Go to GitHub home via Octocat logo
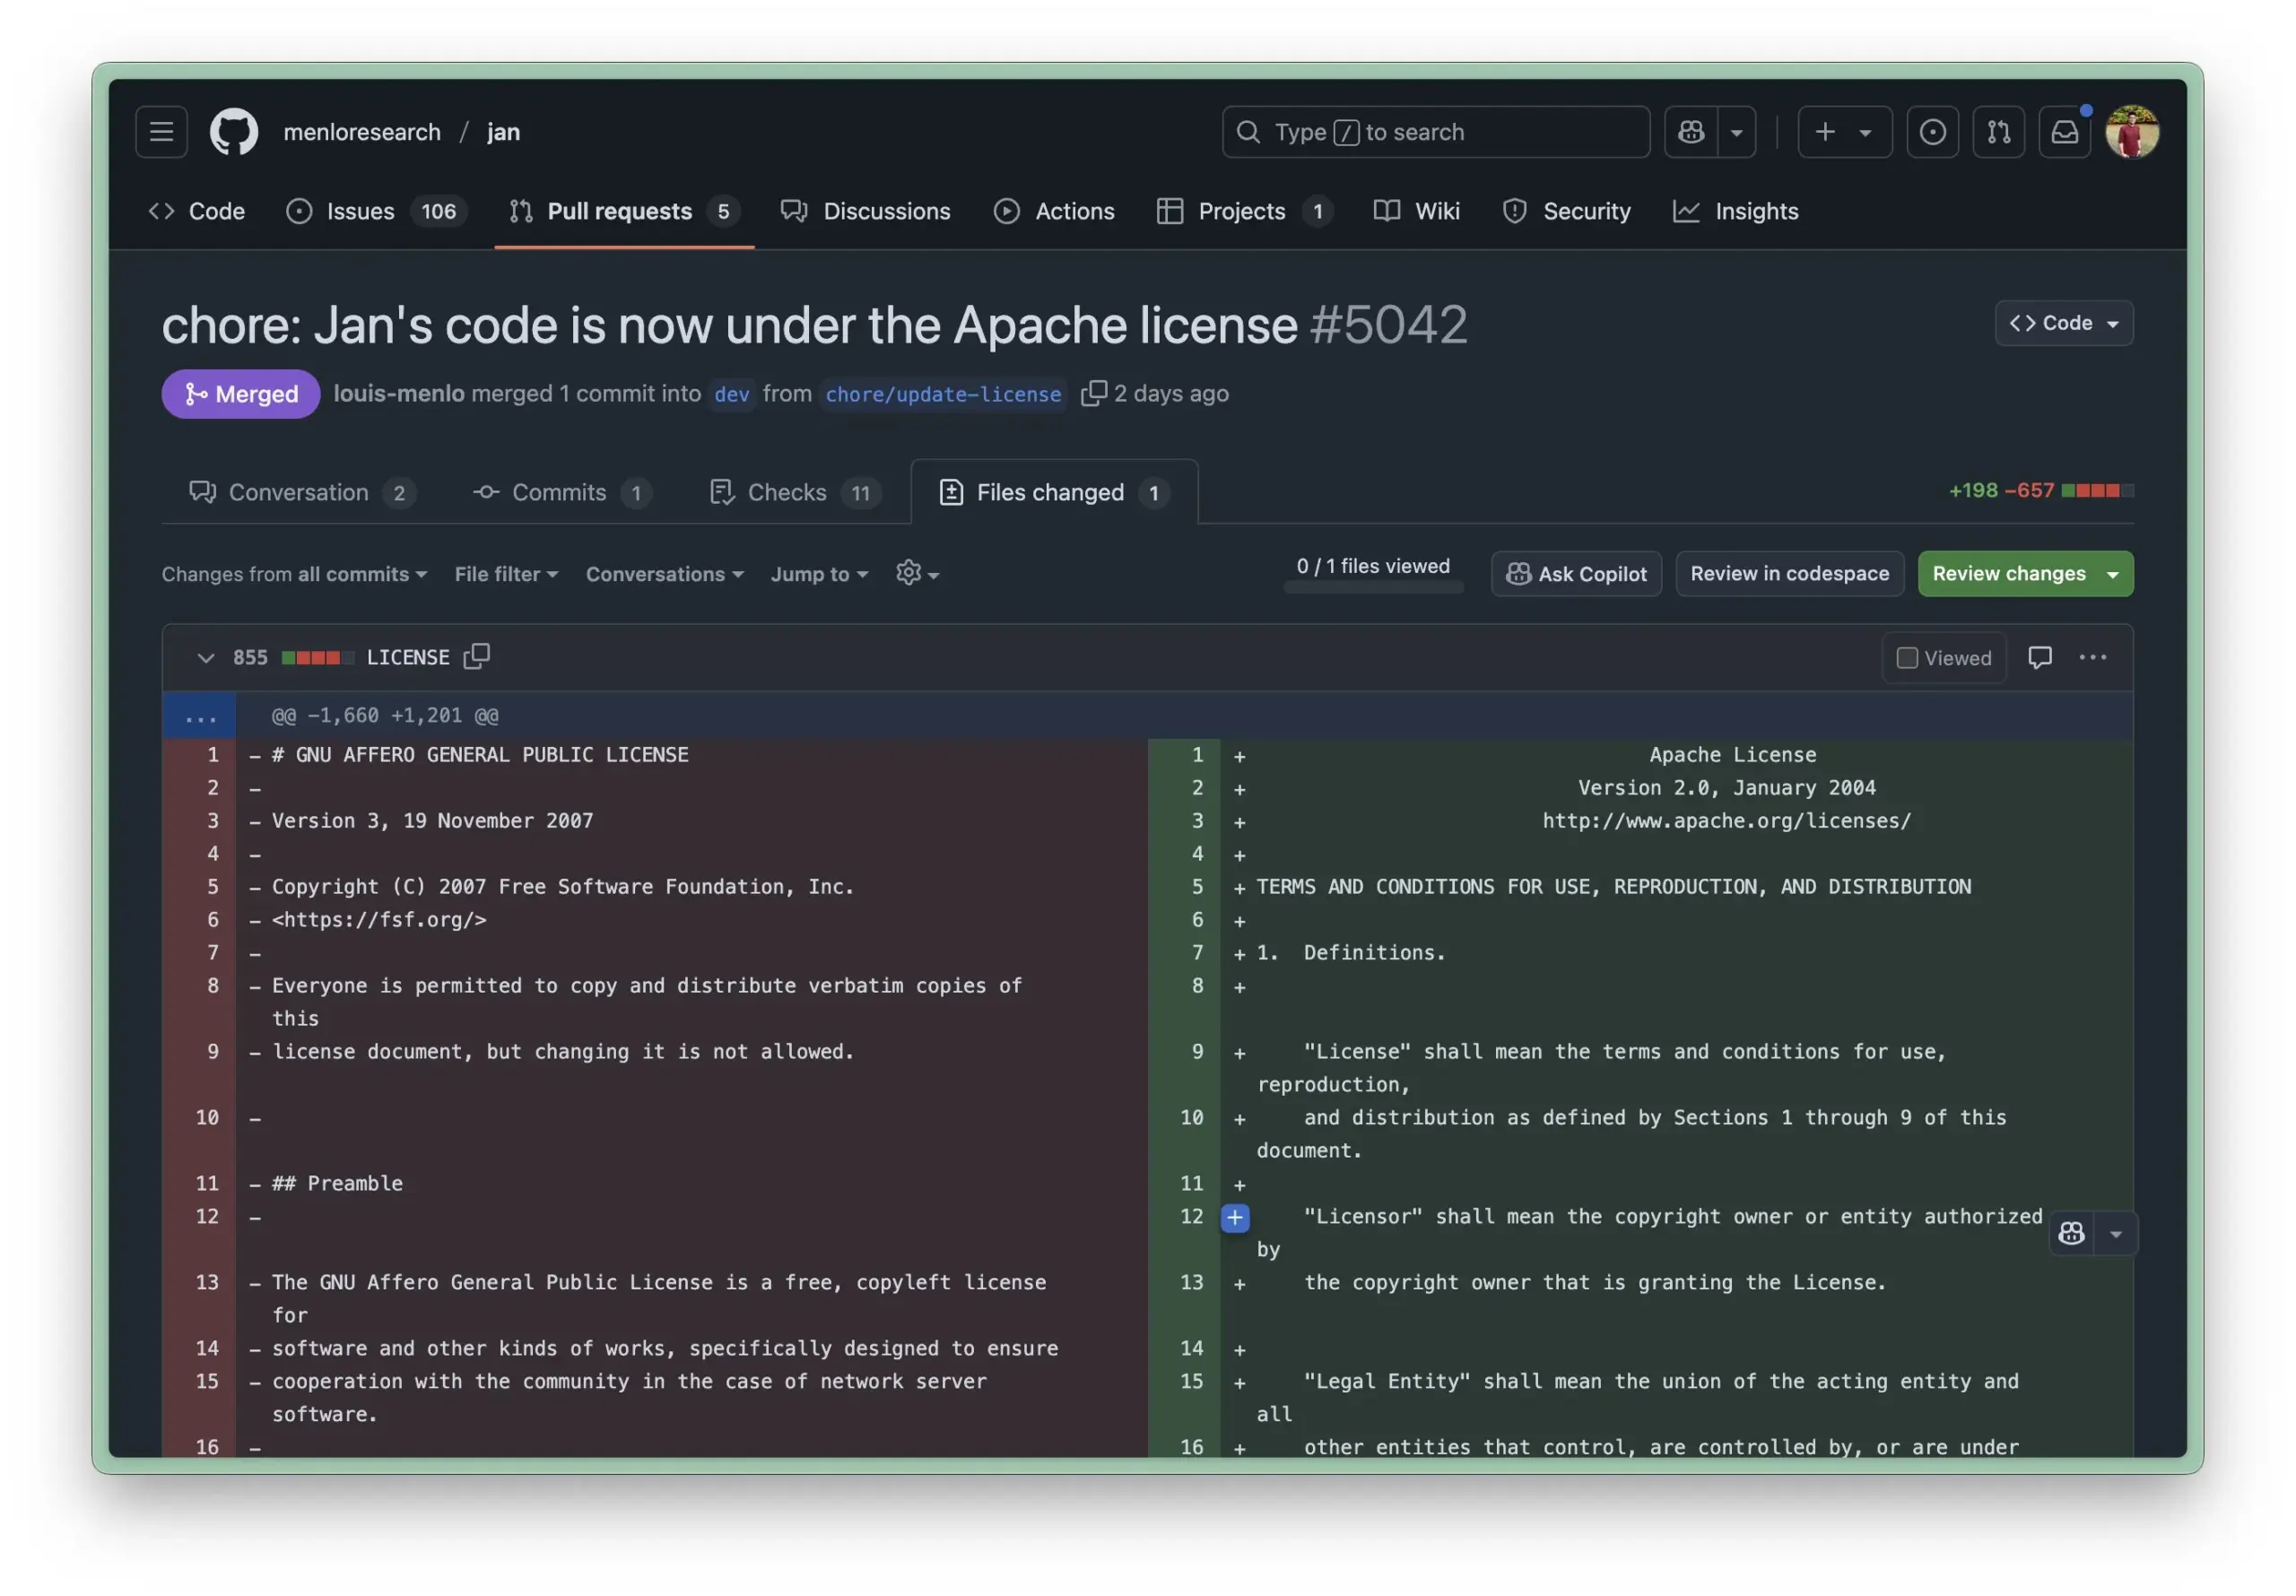The image size is (2296, 1596). pos(233,131)
